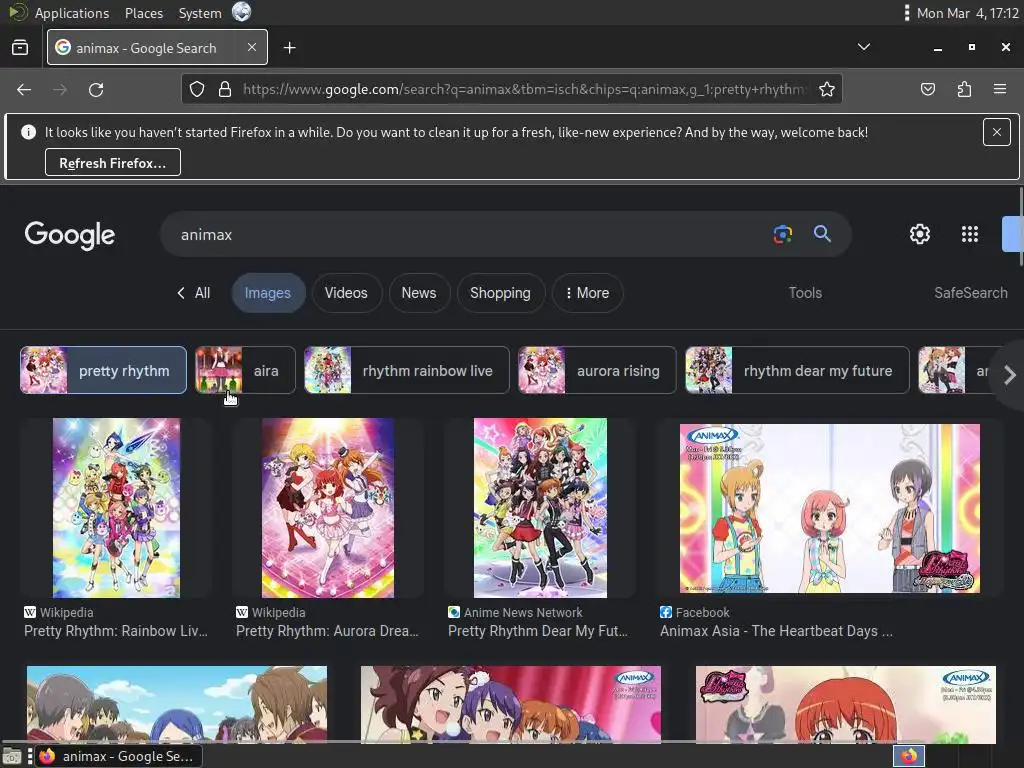Deselect the pretty rhythm chip

(103, 370)
